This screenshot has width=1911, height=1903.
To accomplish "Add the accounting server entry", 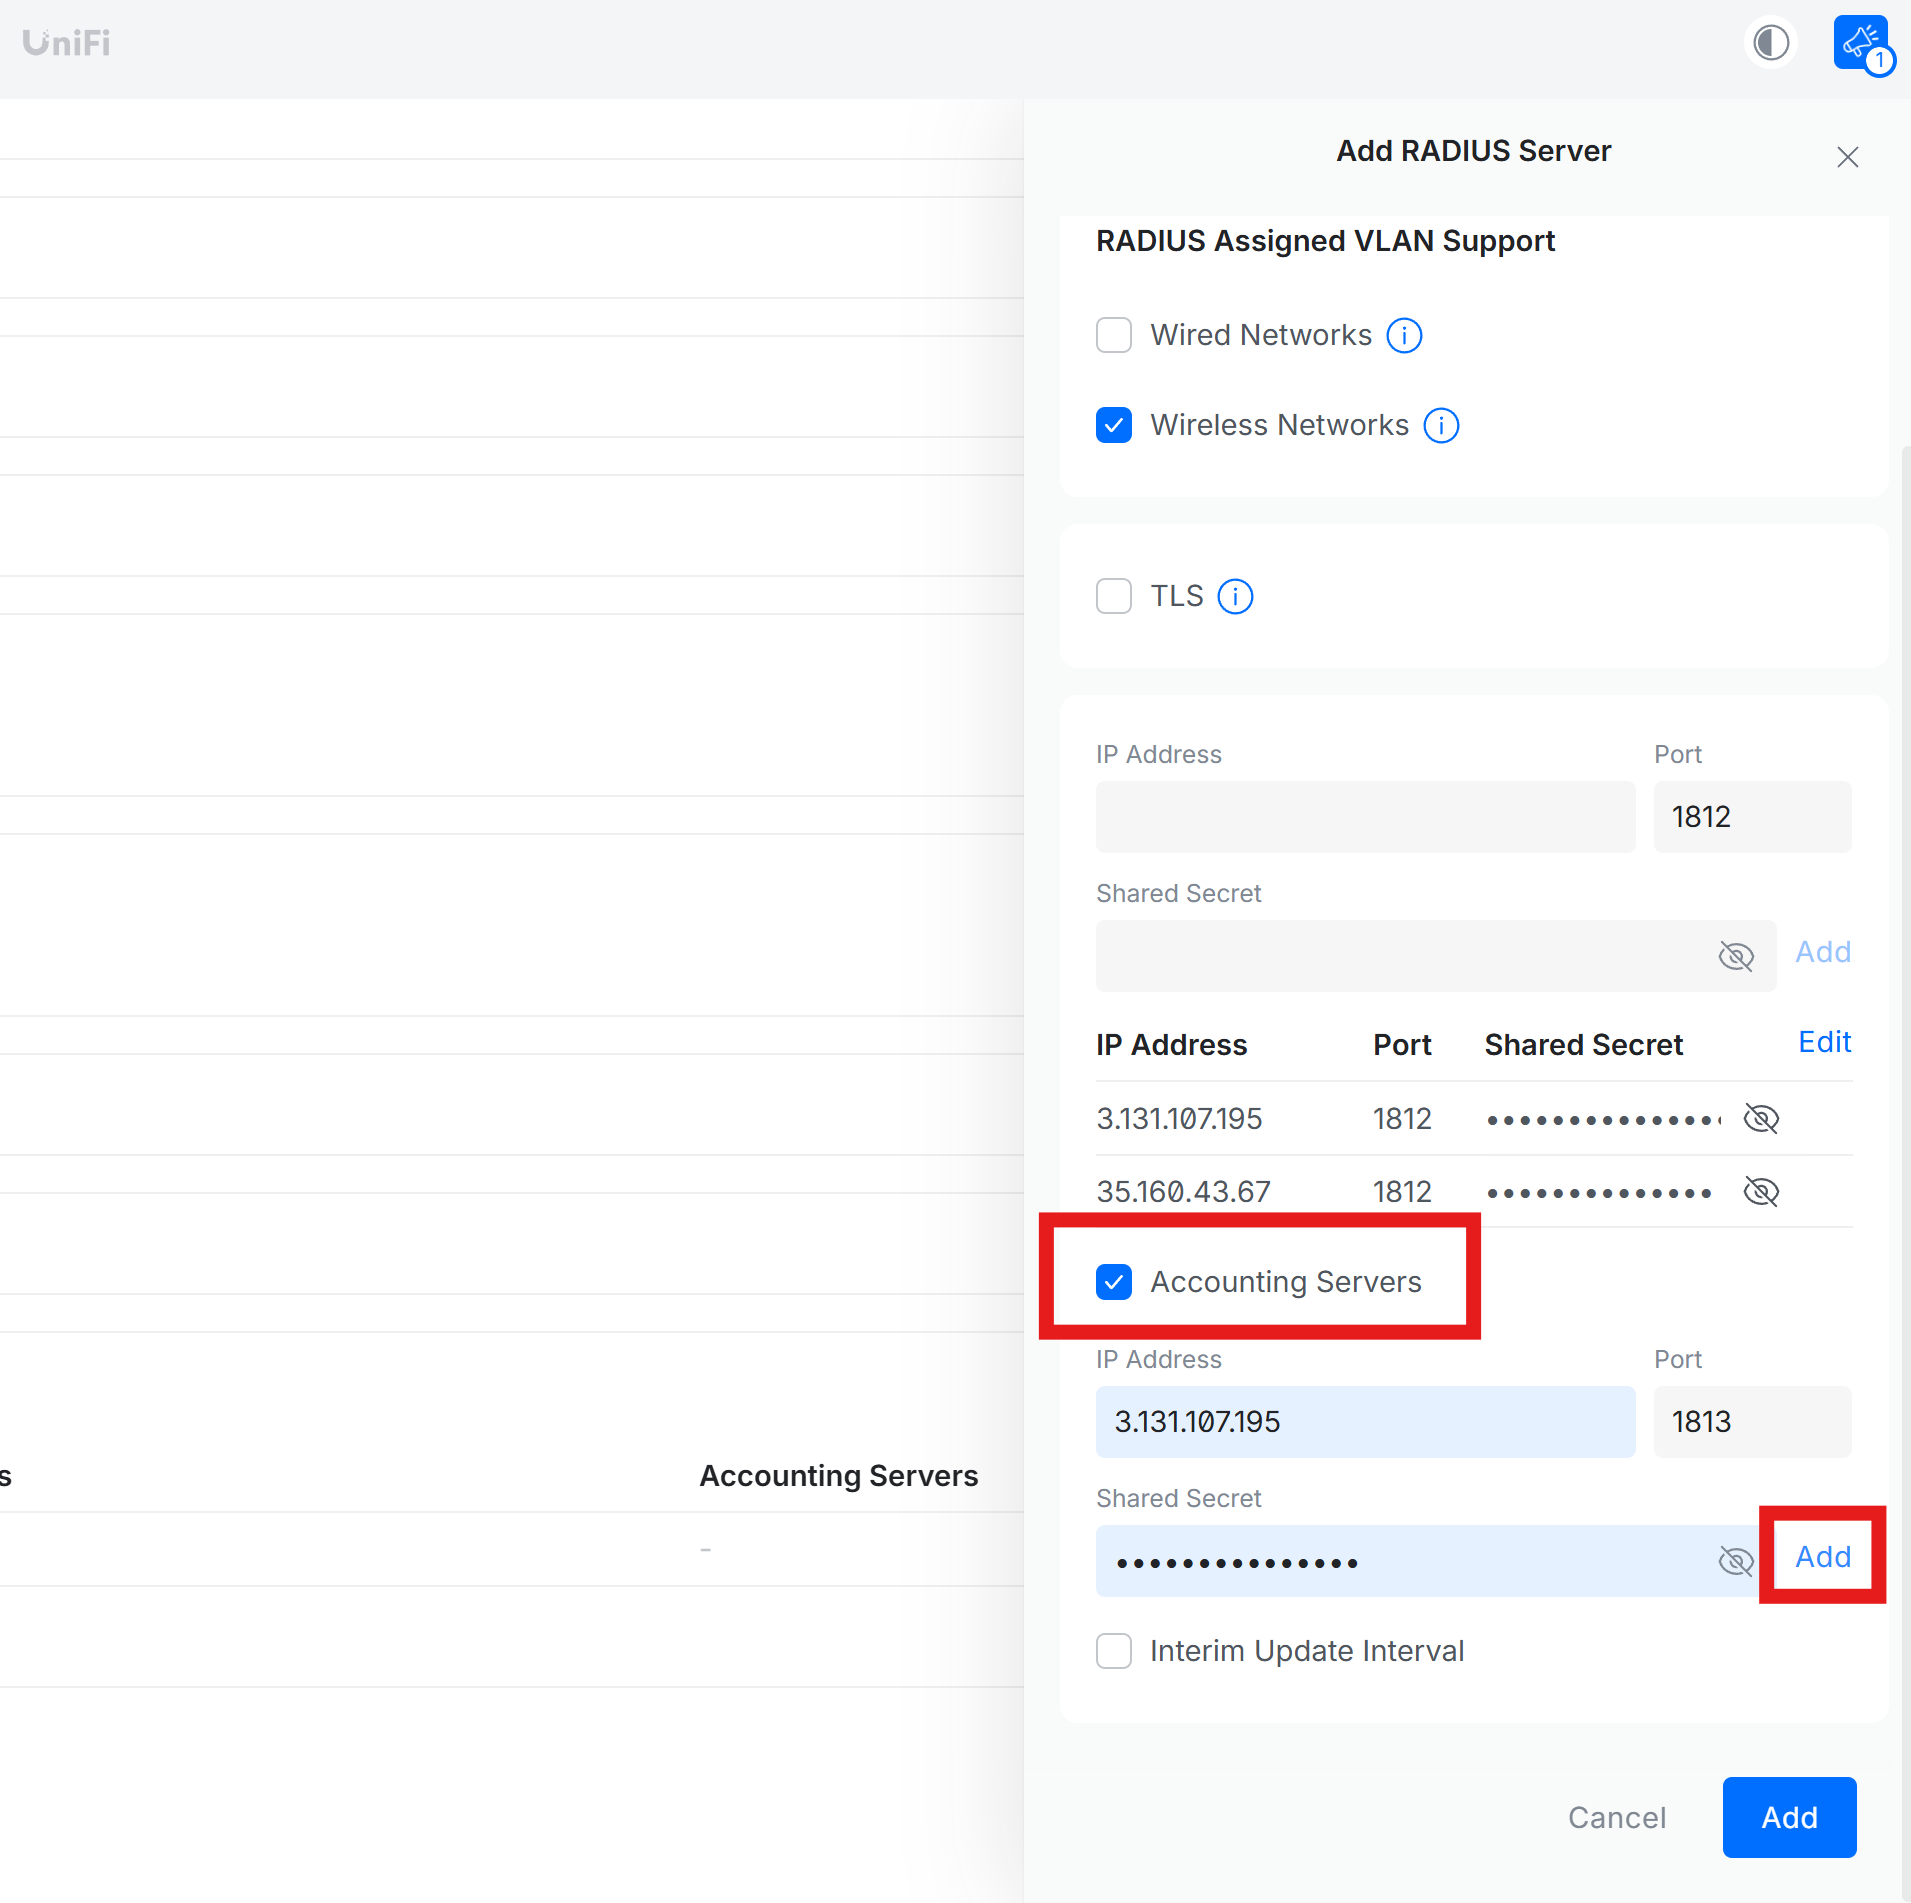I will tap(1822, 1556).
